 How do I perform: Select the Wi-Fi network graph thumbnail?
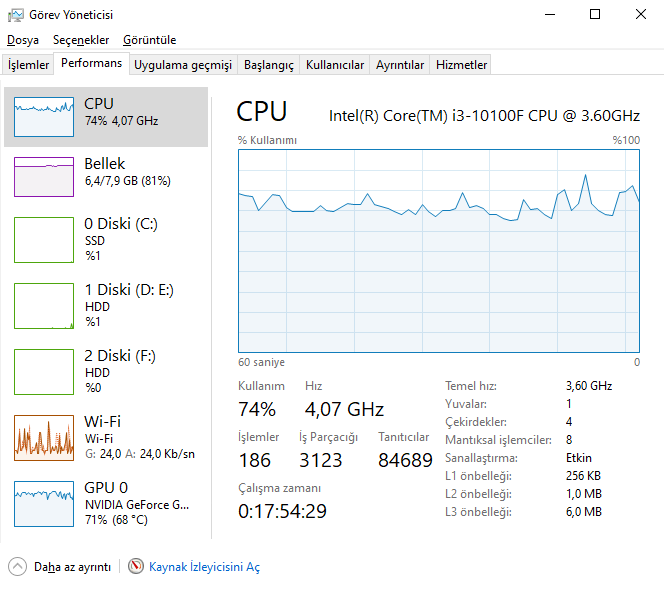click(44, 437)
